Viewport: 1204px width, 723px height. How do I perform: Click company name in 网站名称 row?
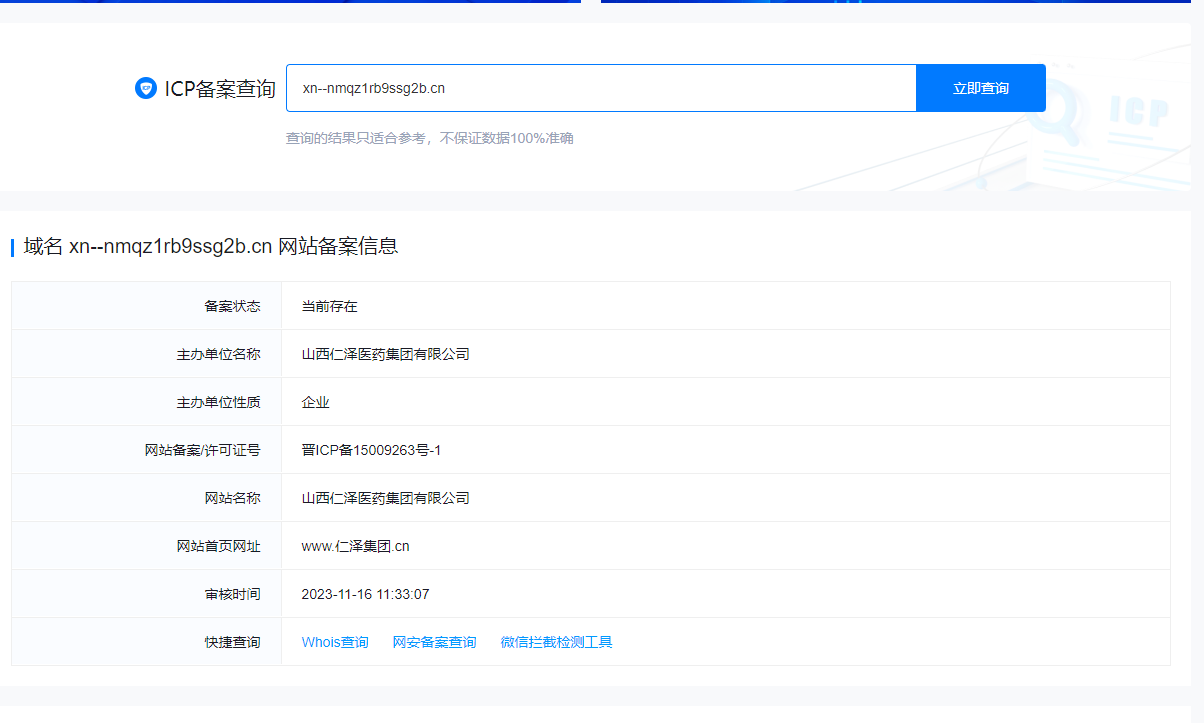(385, 498)
